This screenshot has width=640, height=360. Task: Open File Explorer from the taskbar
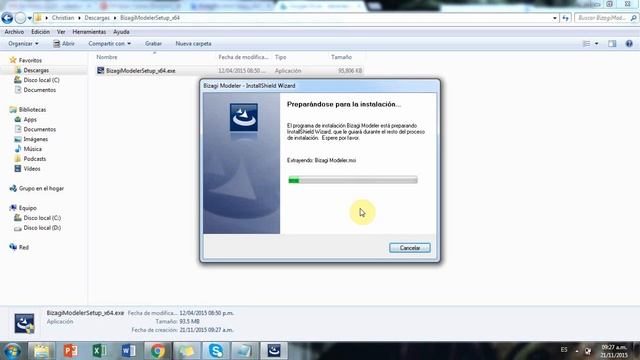41,351
